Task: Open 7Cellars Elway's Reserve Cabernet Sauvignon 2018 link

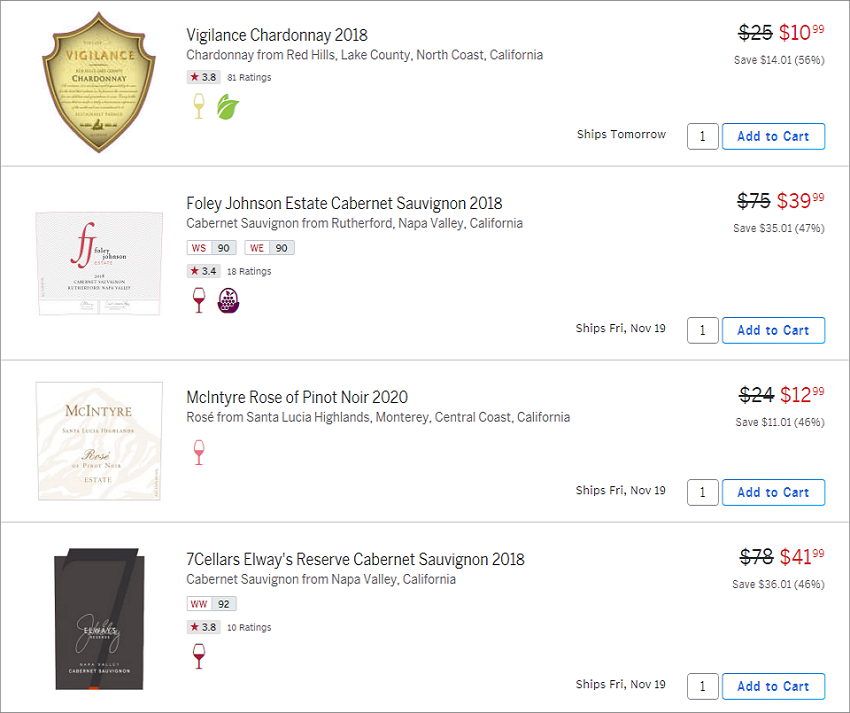Action: pyautogui.click(x=355, y=560)
